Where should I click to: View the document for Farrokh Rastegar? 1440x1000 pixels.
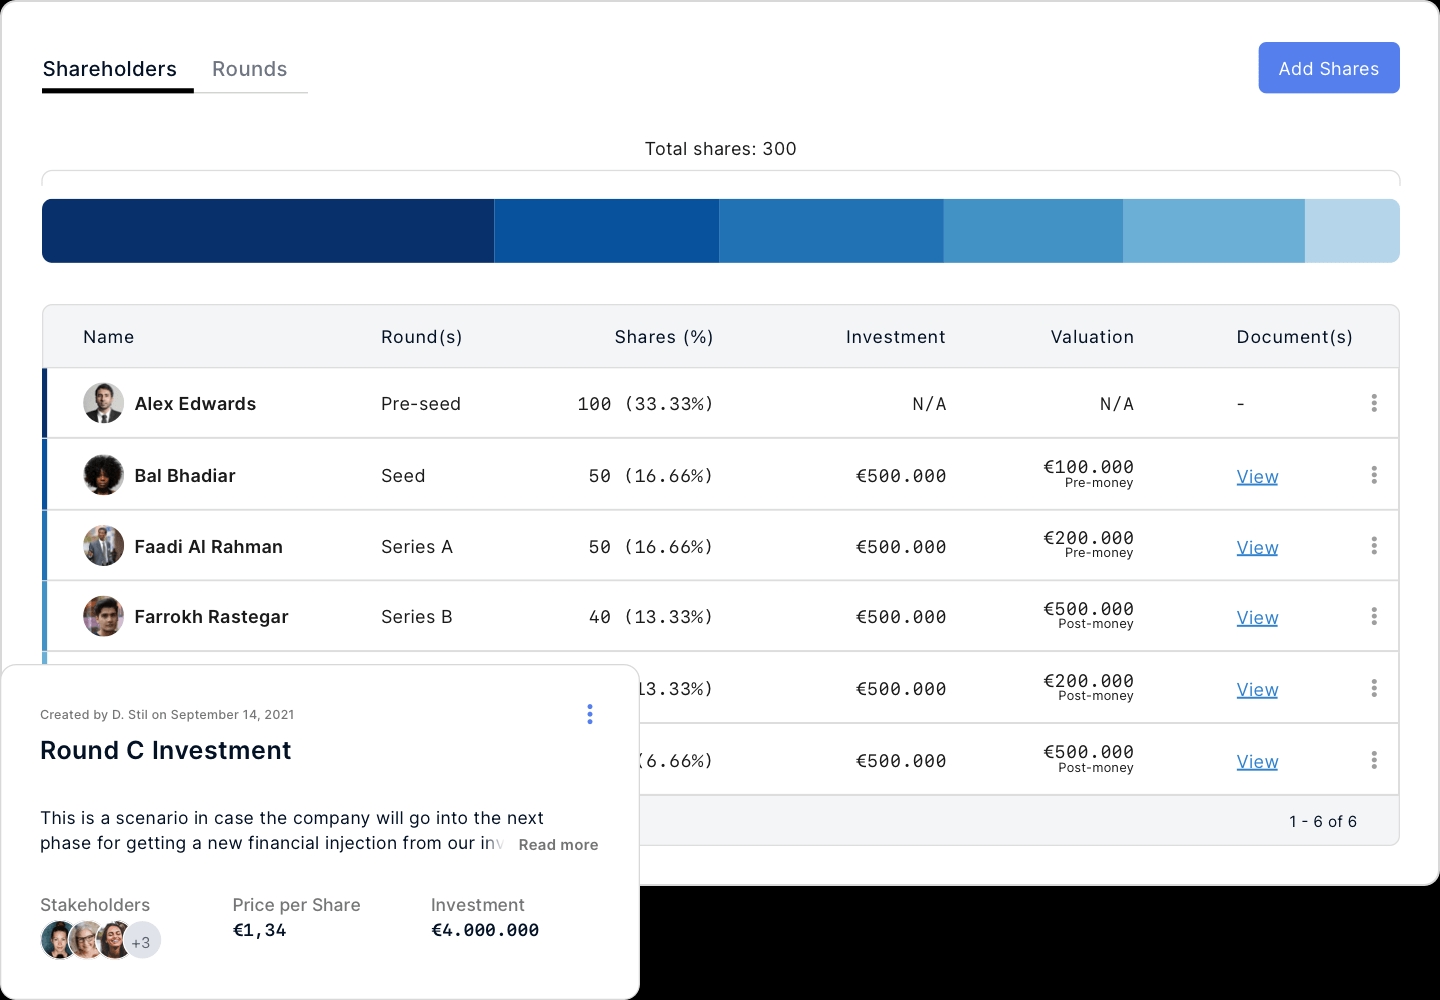click(1257, 618)
